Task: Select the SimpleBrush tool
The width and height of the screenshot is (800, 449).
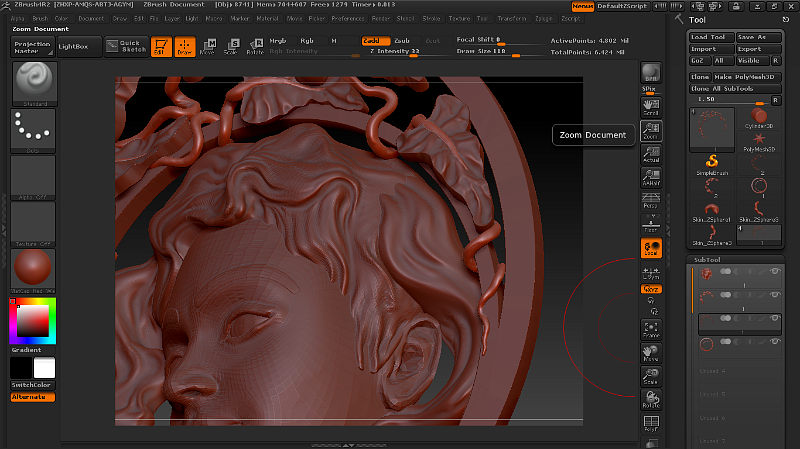Action: coord(712,165)
